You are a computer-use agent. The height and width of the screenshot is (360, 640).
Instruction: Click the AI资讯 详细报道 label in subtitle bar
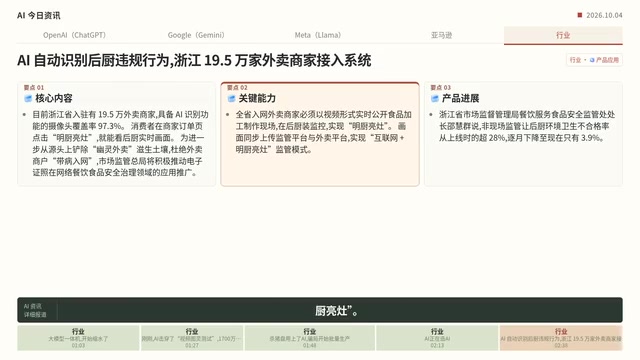[x=35, y=310]
